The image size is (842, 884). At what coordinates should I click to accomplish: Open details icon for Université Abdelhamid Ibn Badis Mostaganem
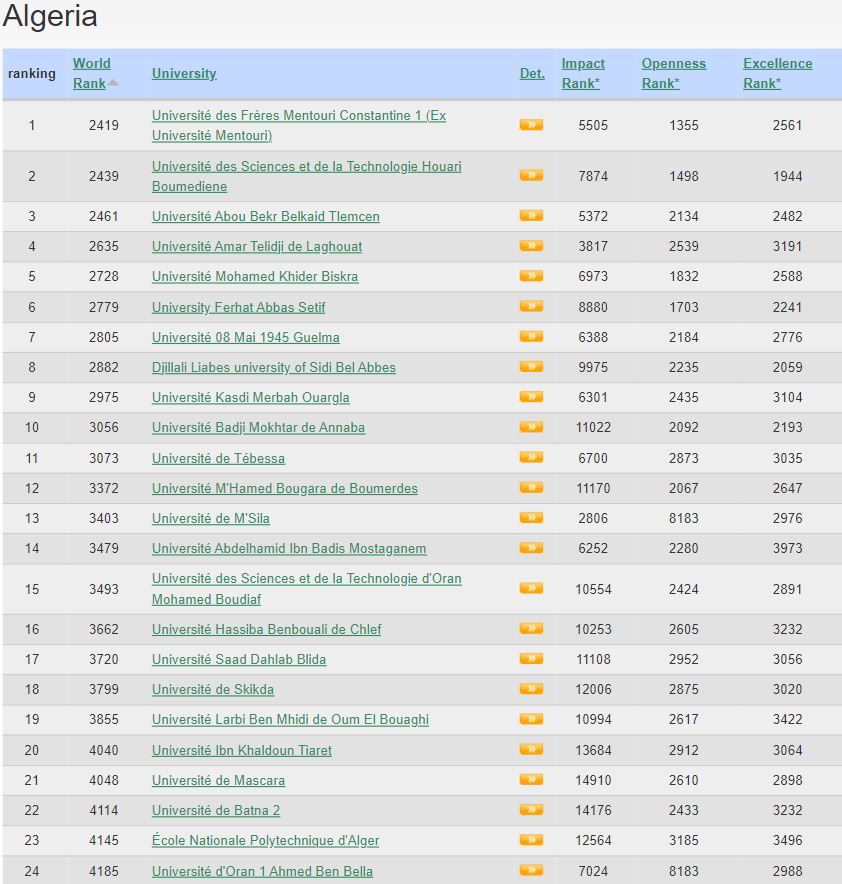[531, 548]
